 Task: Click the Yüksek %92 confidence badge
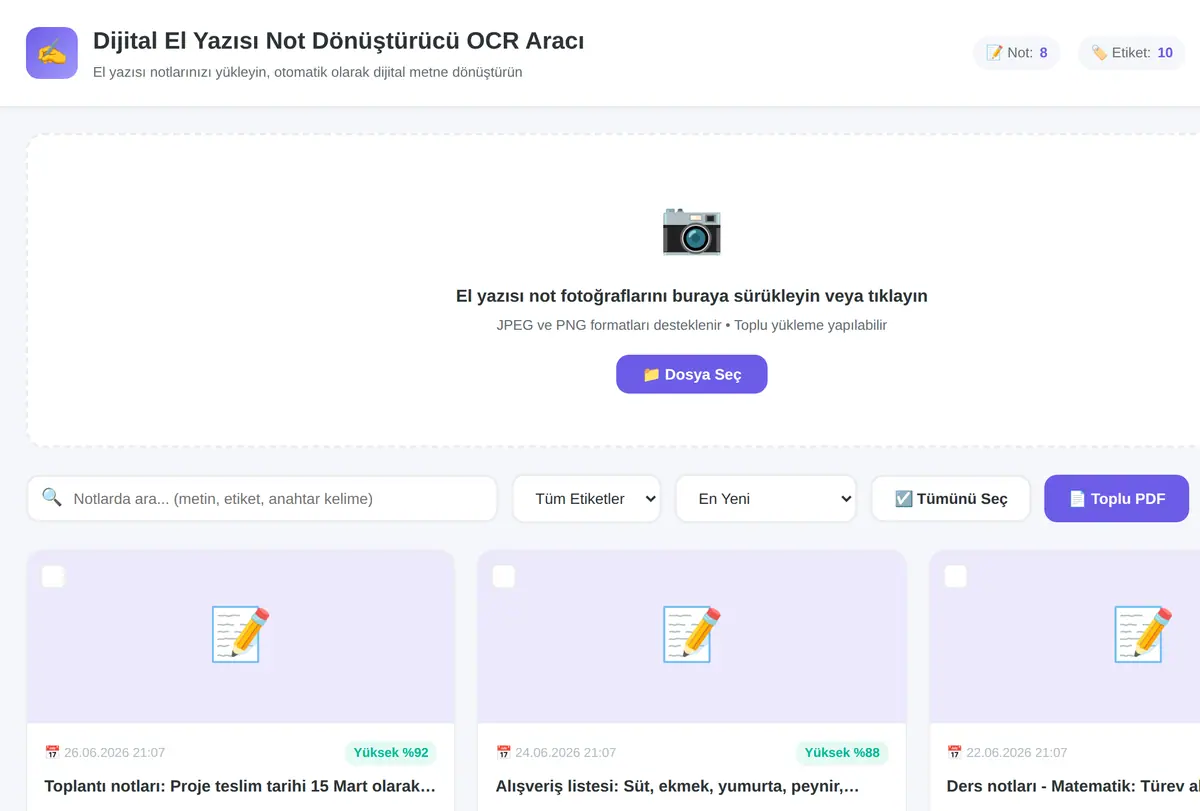[391, 752]
